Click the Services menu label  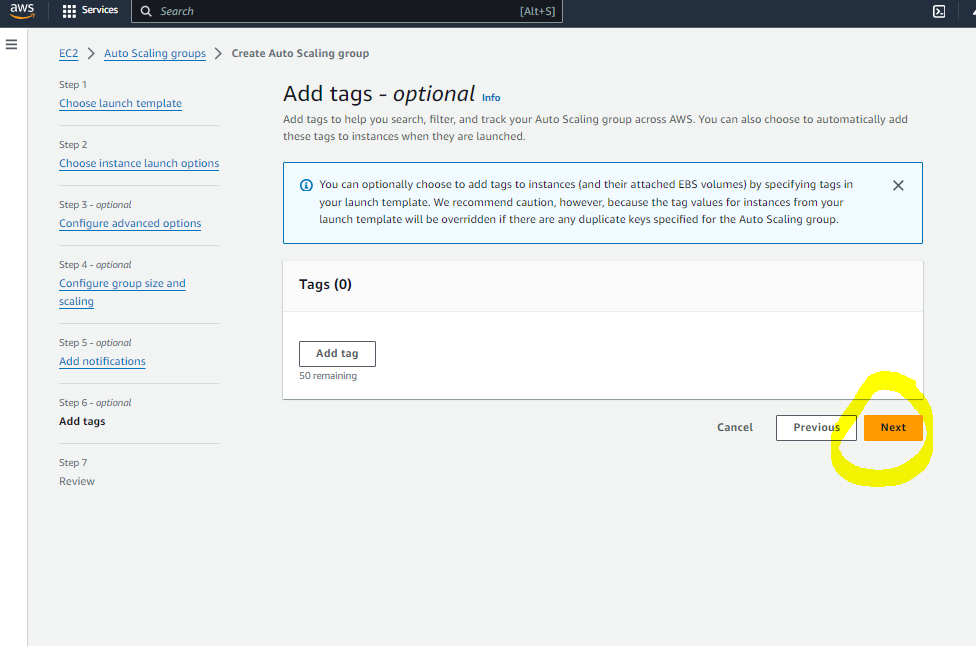[100, 11]
